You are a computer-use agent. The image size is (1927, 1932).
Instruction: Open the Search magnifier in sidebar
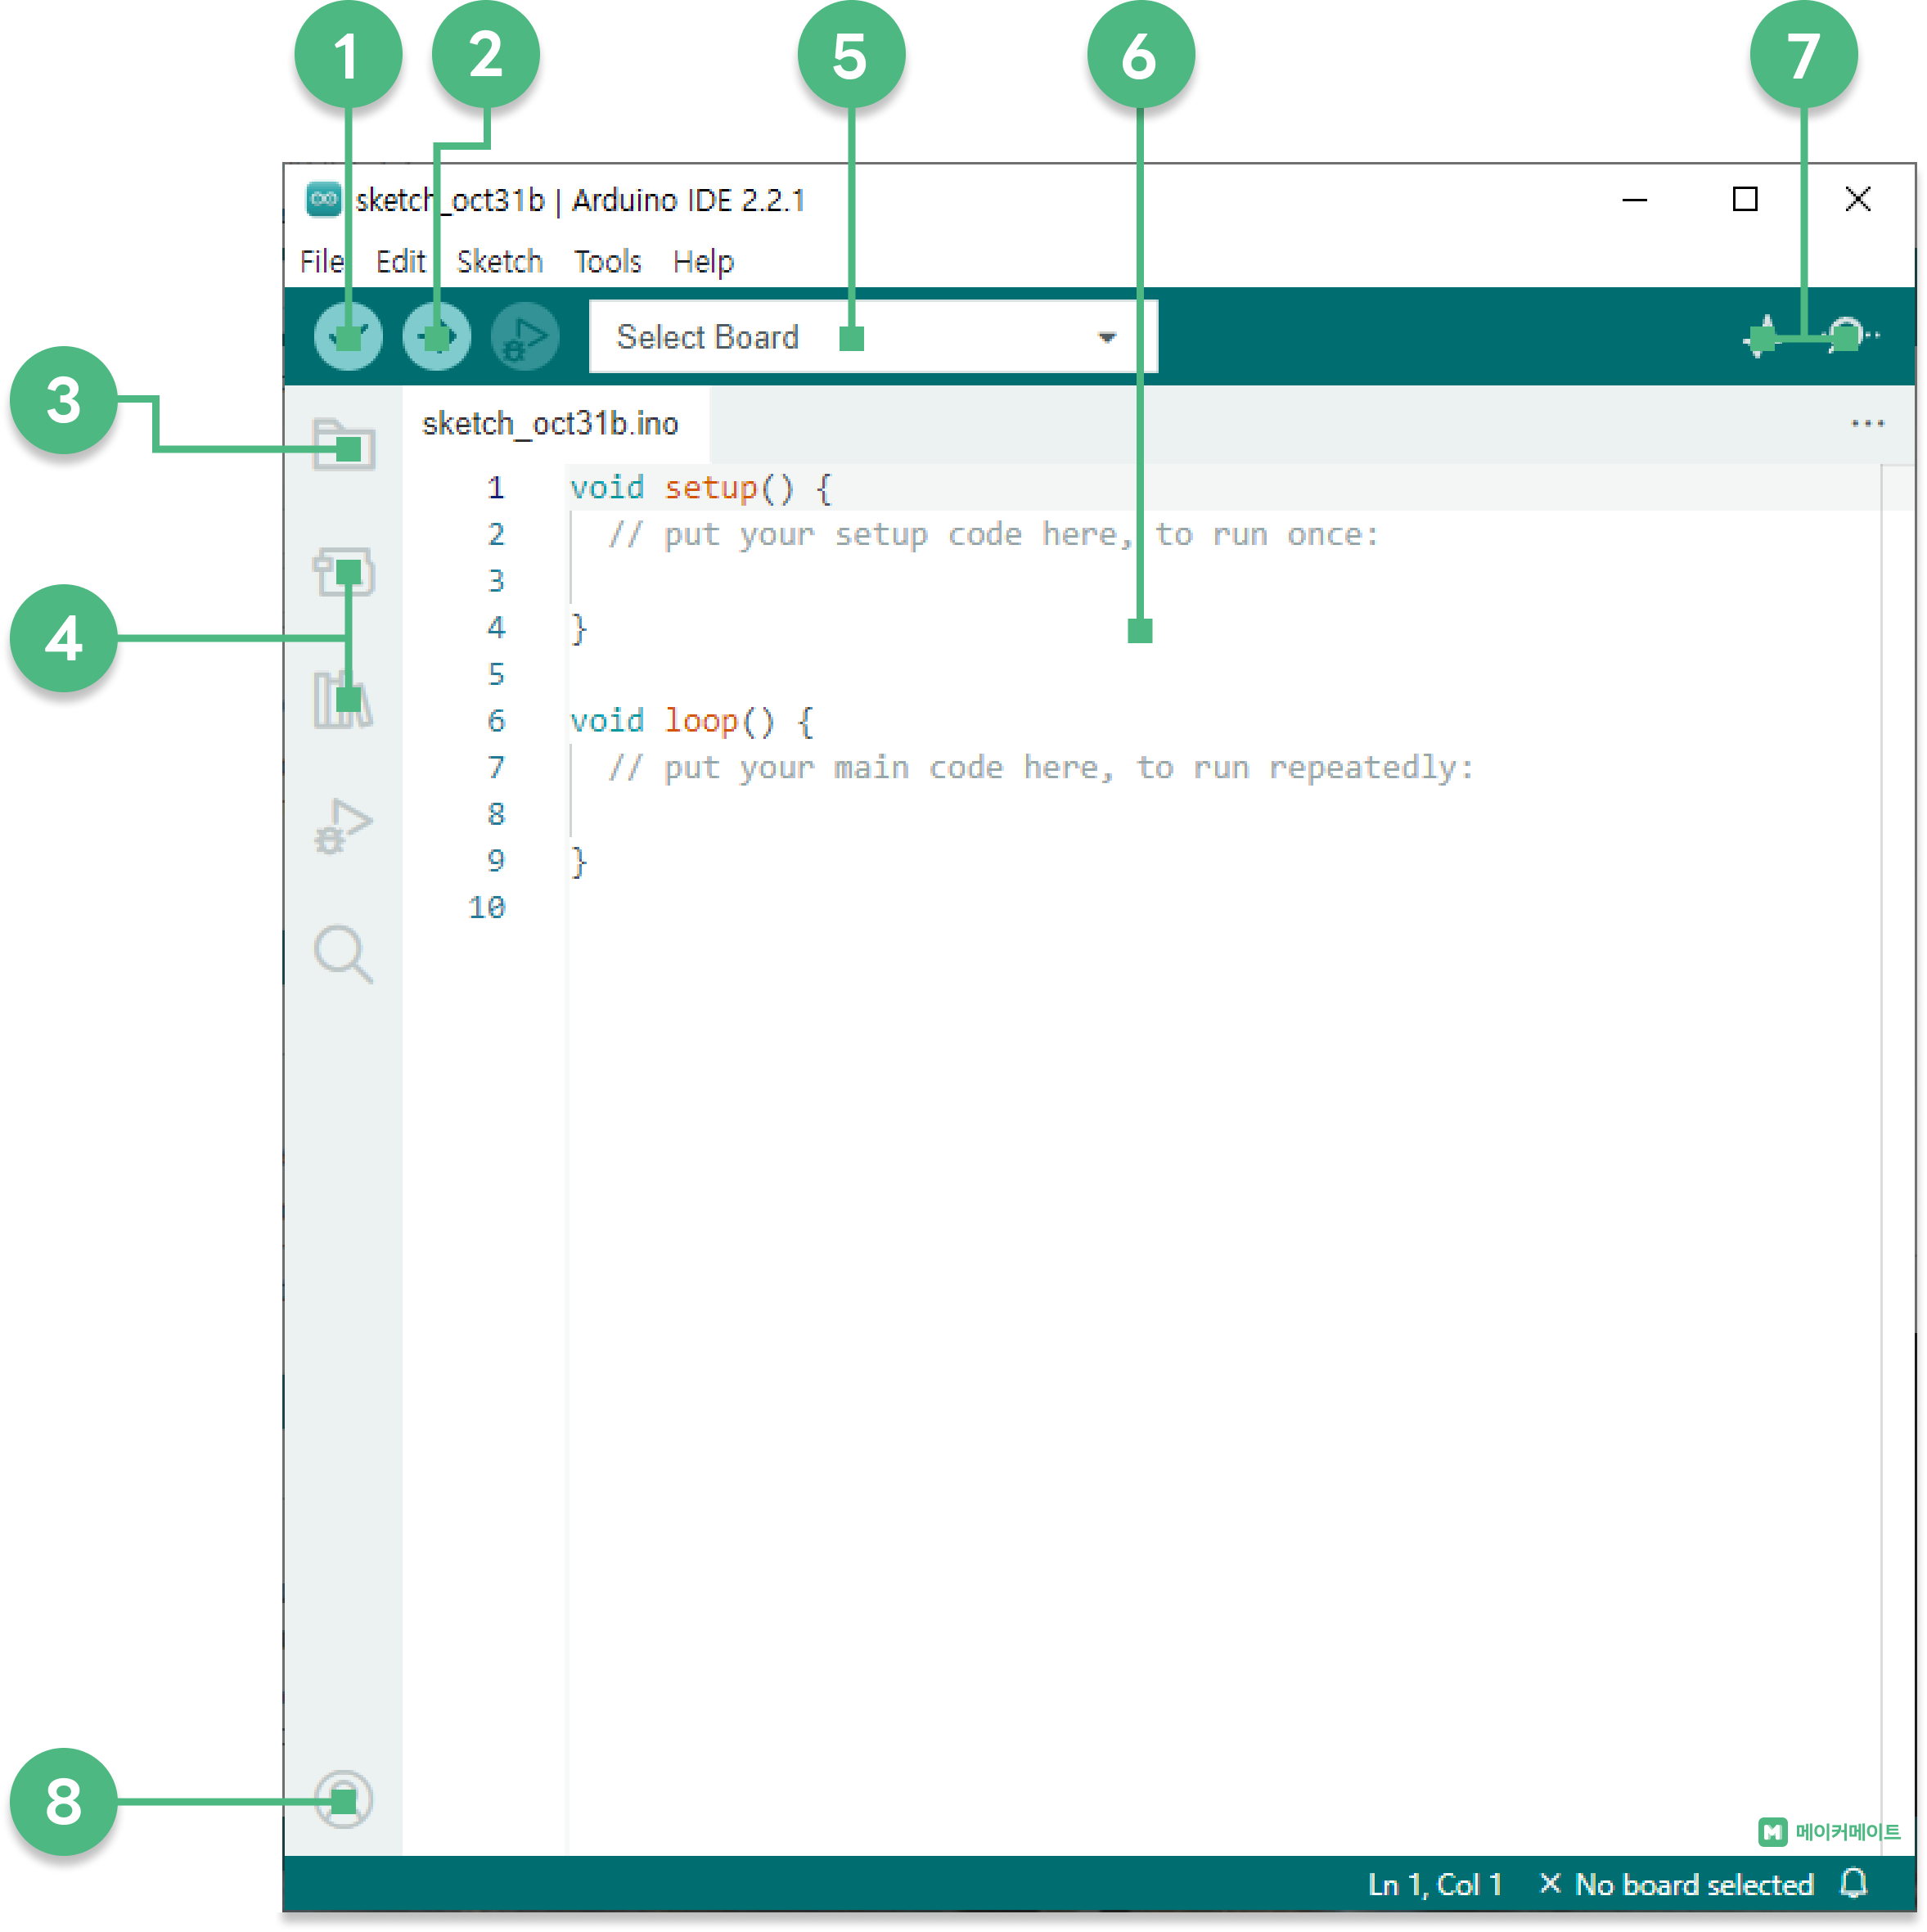tap(343, 953)
